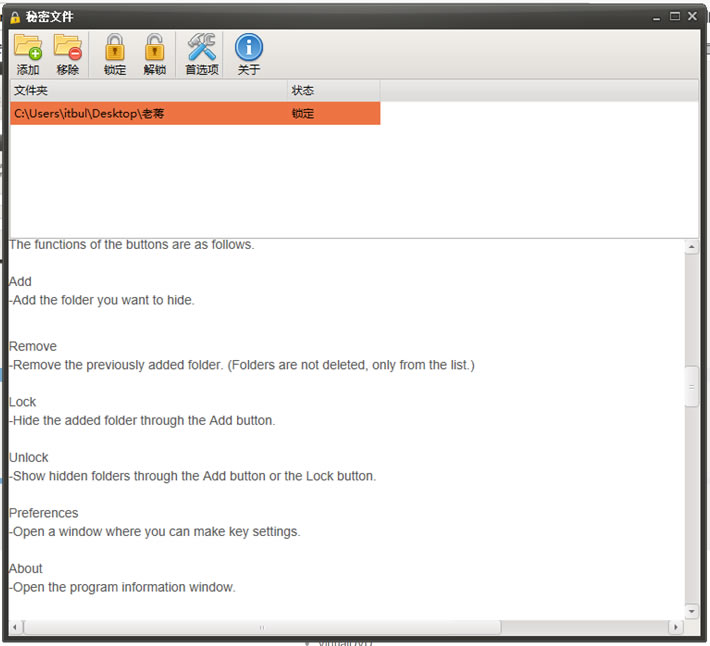Maximize the 秘密文件 window
This screenshot has width=710, height=646.
click(x=675, y=17)
